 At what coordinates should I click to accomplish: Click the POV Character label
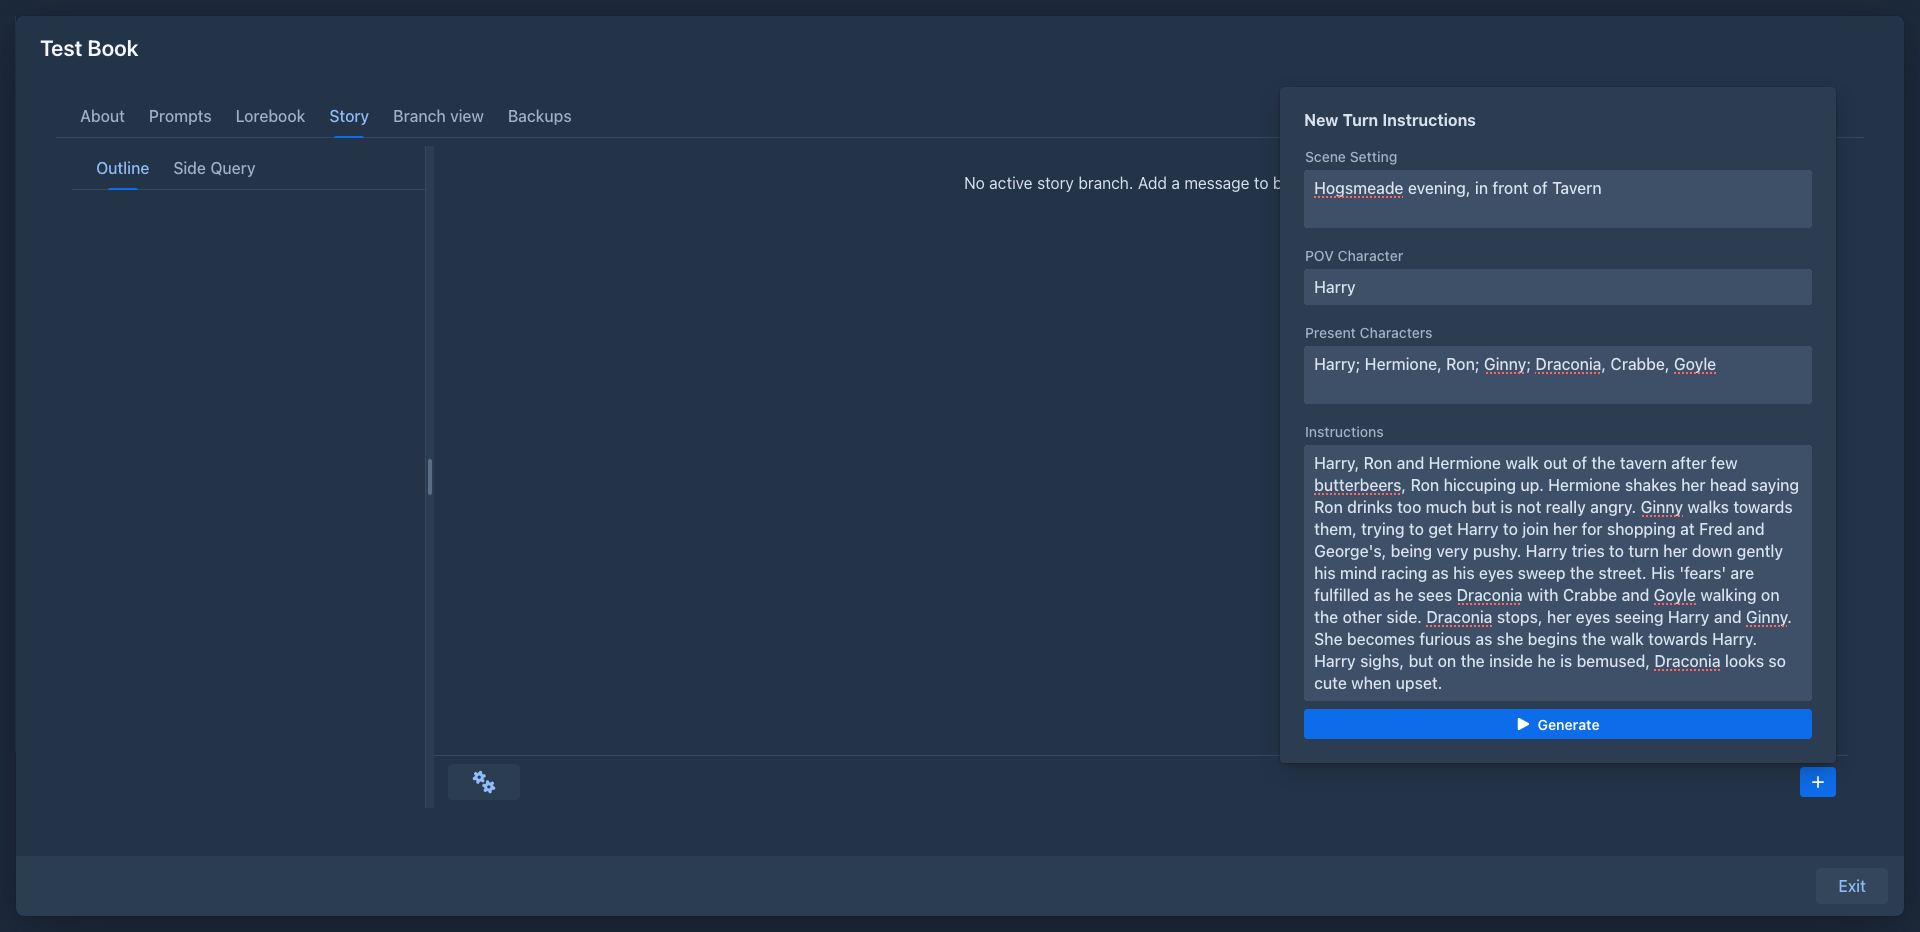point(1353,256)
